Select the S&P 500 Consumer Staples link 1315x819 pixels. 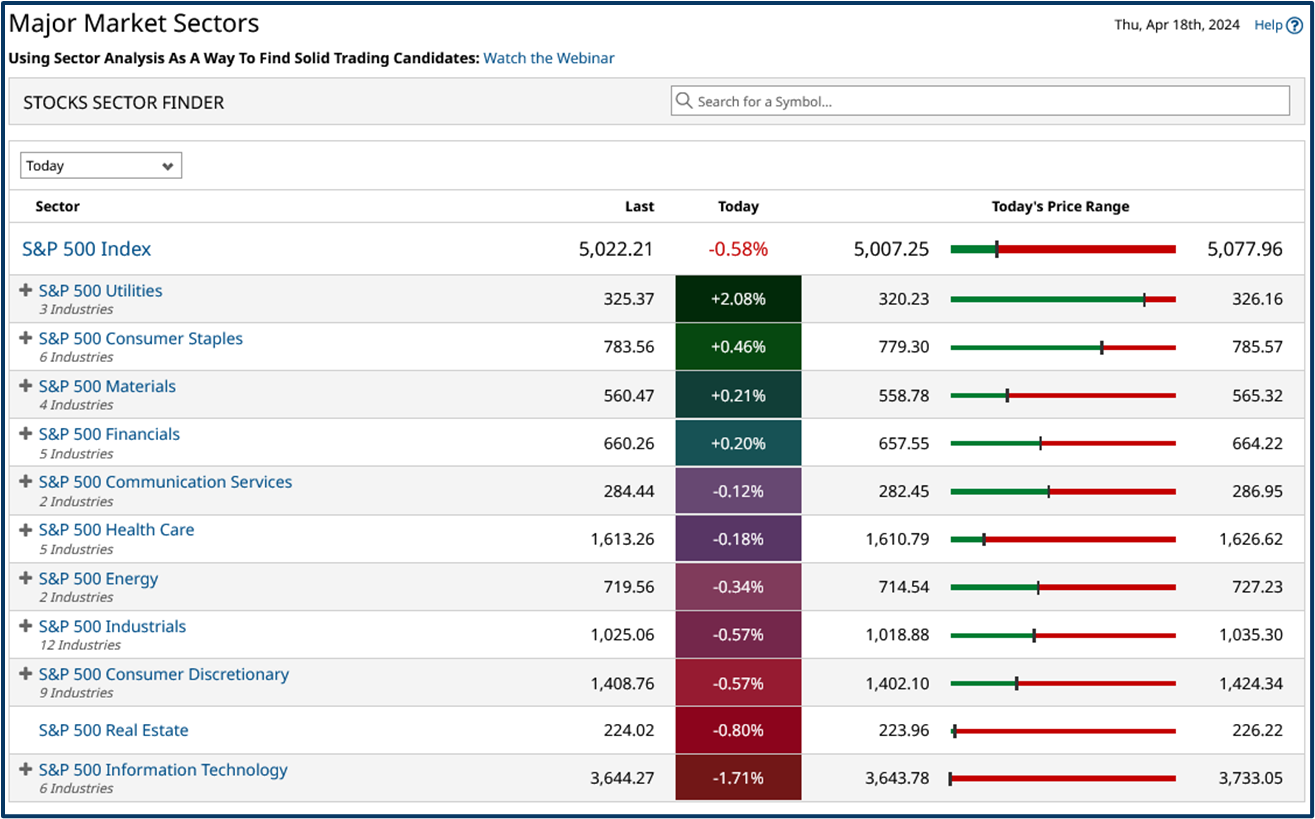[140, 338]
